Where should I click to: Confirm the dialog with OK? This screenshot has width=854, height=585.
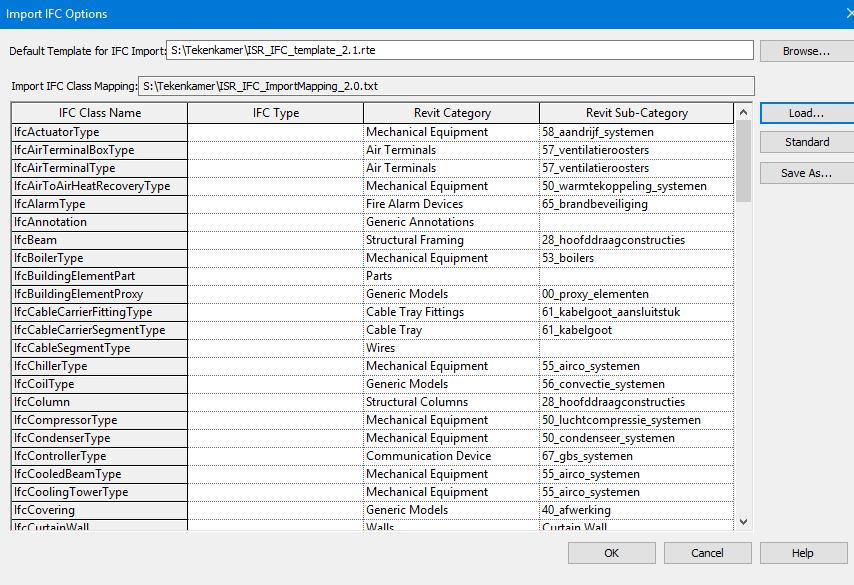point(612,553)
